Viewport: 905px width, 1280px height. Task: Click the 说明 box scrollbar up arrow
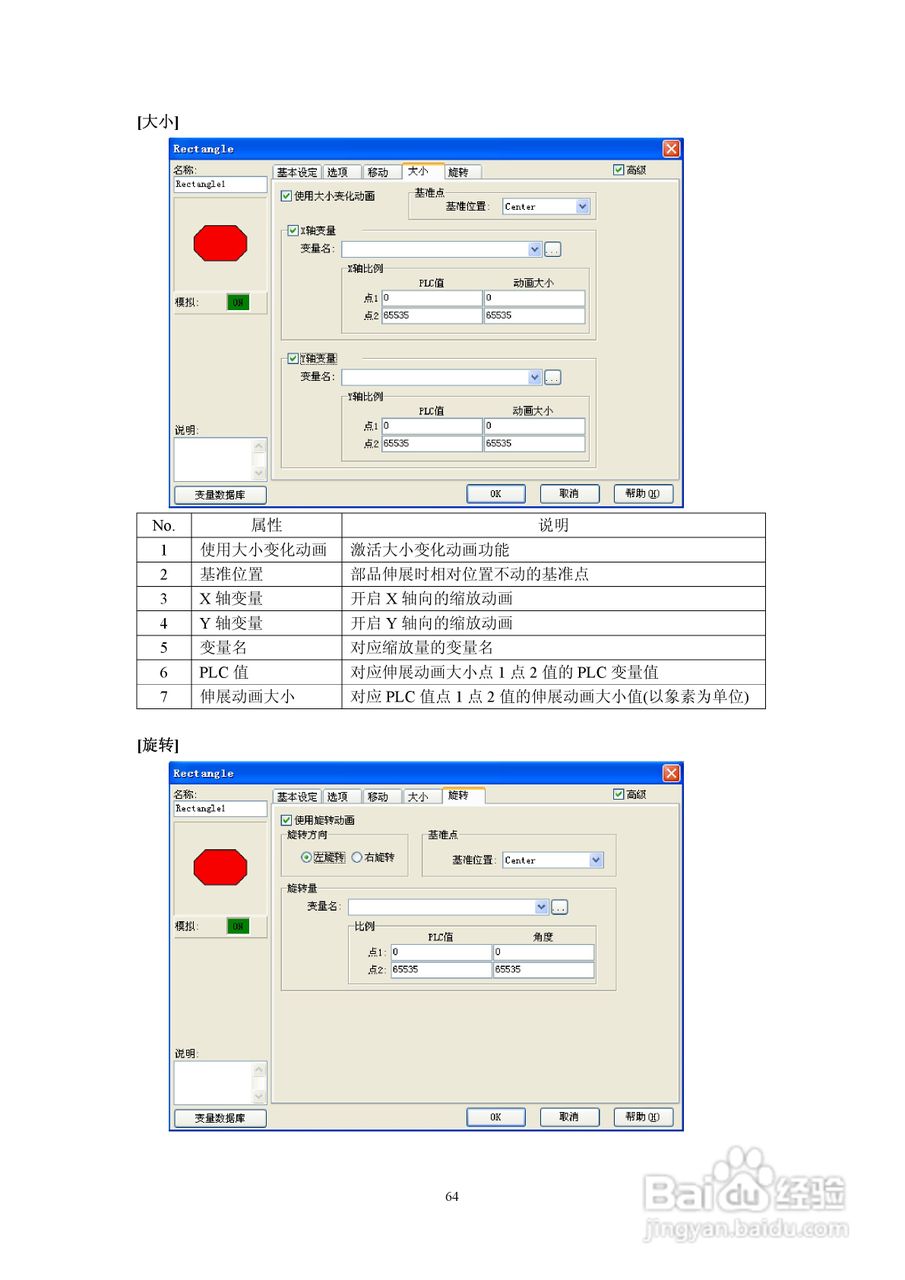(258, 446)
